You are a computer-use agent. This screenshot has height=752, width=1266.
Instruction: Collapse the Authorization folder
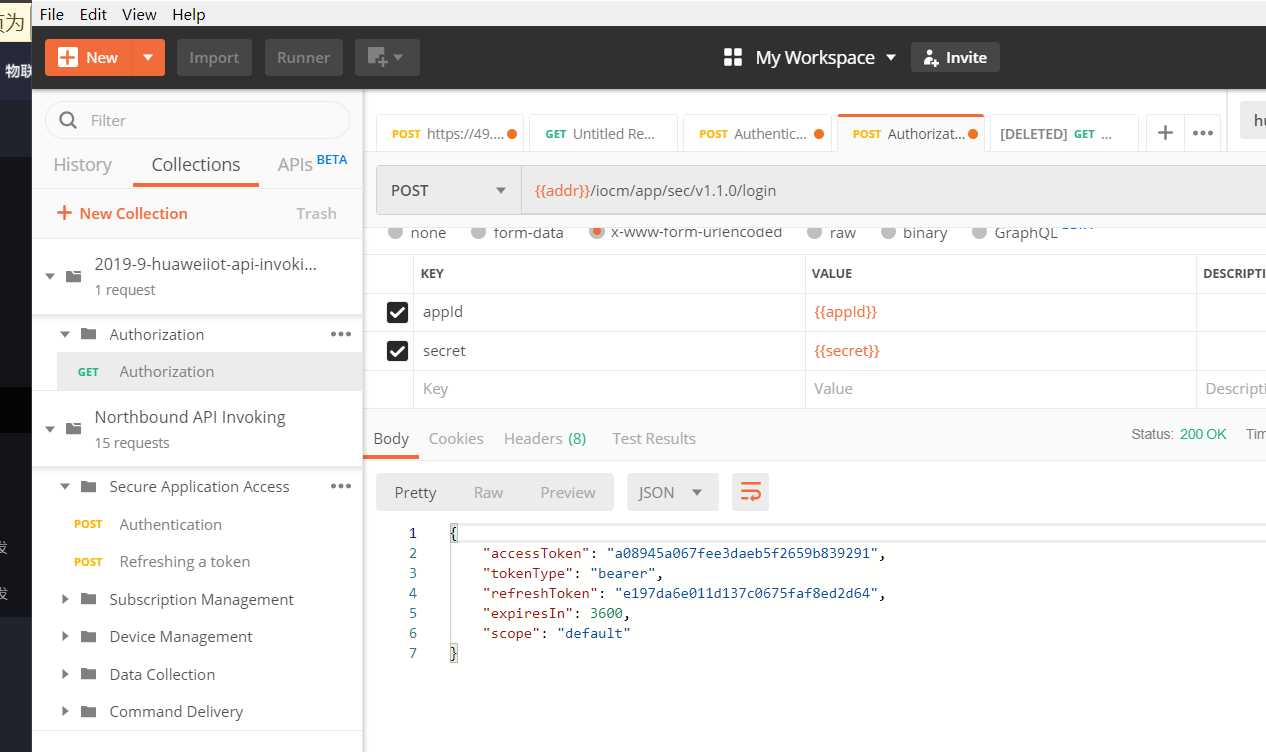point(65,334)
